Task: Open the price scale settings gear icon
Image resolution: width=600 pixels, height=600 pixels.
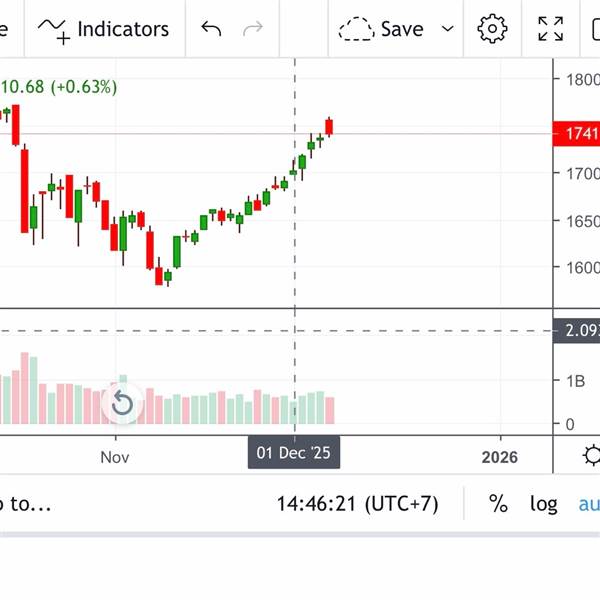Action: click(x=591, y=456)
